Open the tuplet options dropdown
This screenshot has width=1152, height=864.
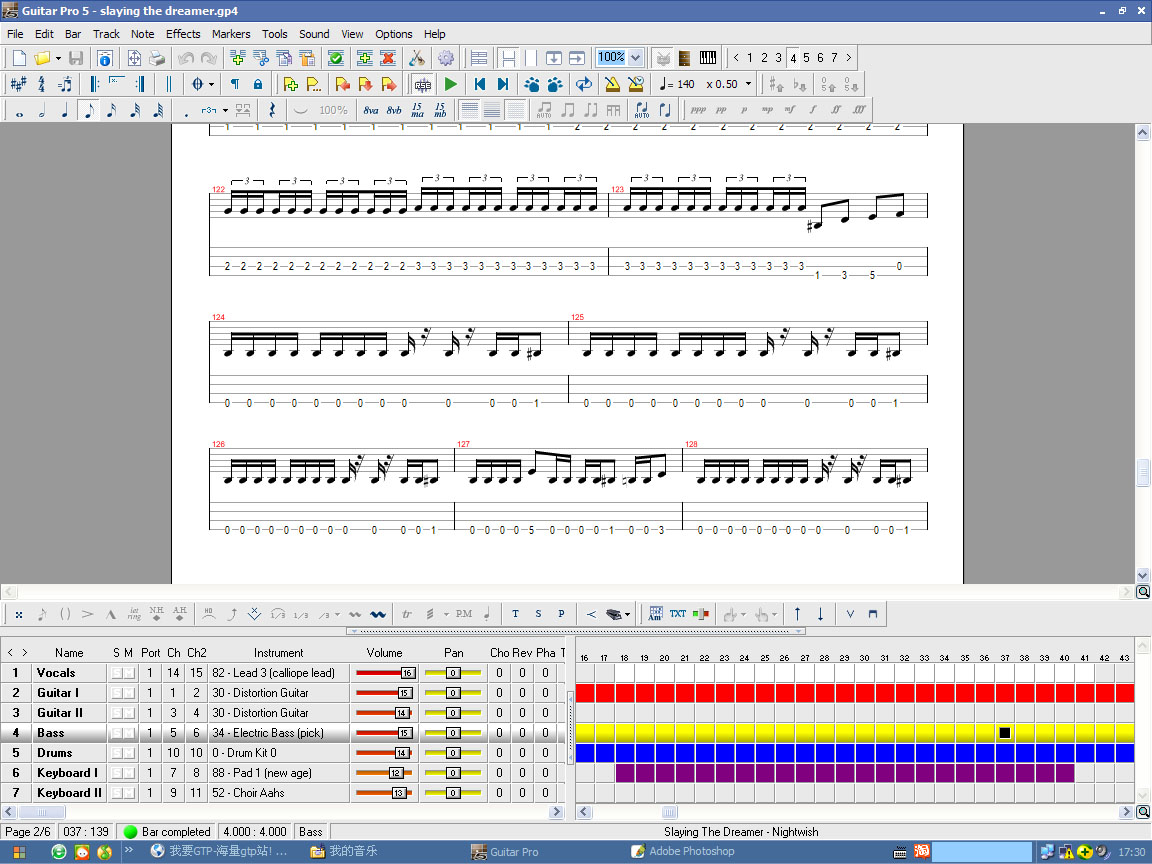pyautogui.click(x=226, y=110)
